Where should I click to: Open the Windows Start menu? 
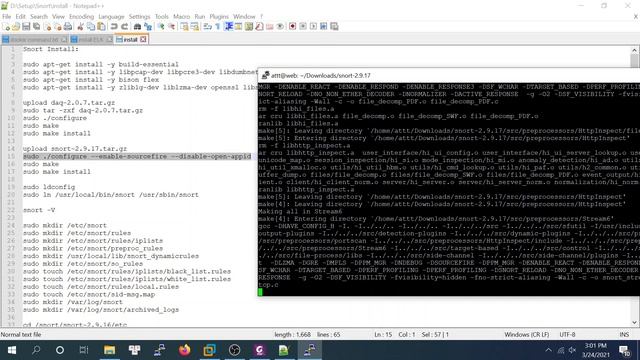[x=12, y=350]
